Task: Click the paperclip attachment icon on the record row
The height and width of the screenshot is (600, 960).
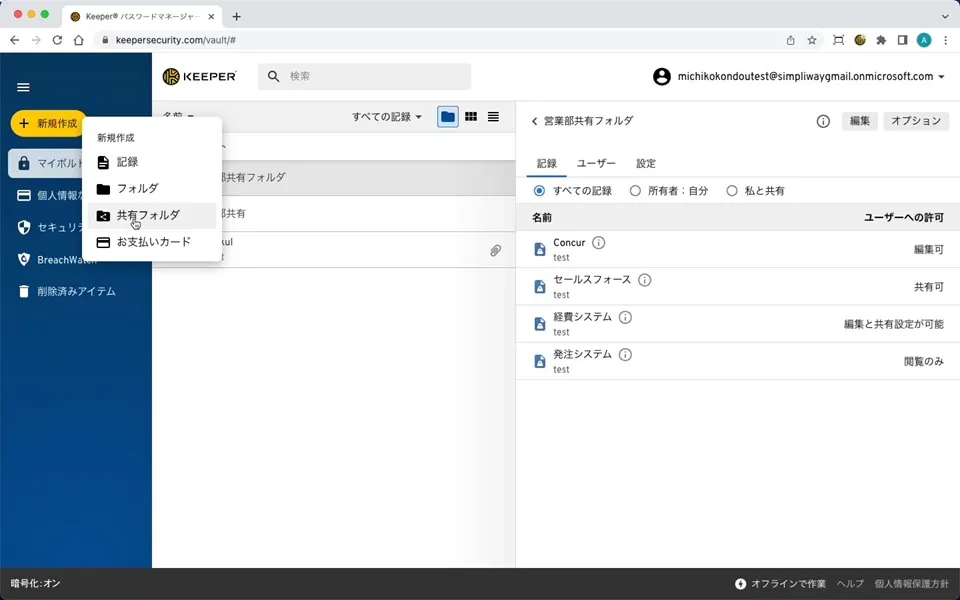Action: click(496, 250)
